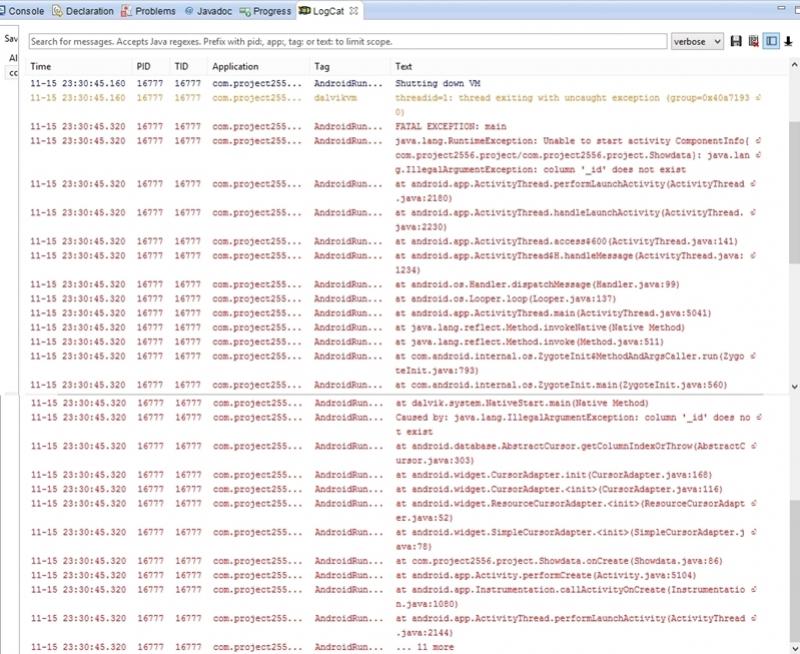The image size is (800, 654).
Task: Click the search for messages field
Action: tap(347, 41)
